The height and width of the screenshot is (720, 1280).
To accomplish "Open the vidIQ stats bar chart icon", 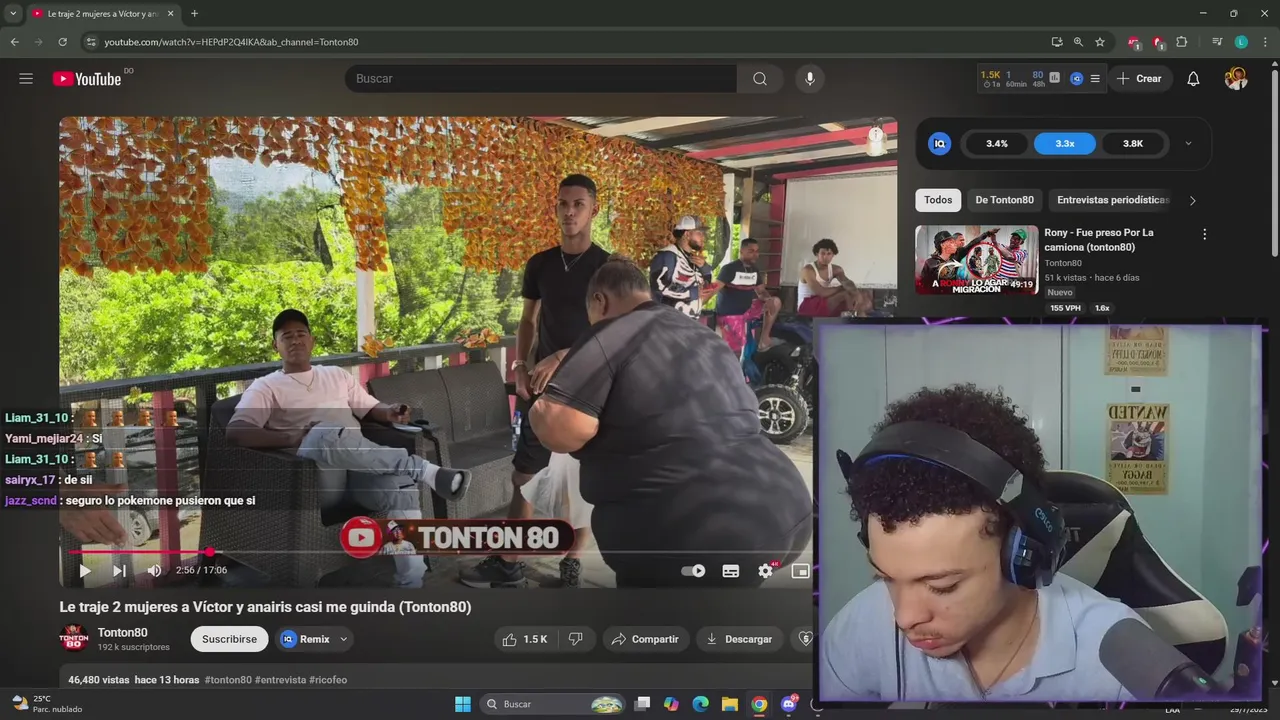I will click(1054, 77).
